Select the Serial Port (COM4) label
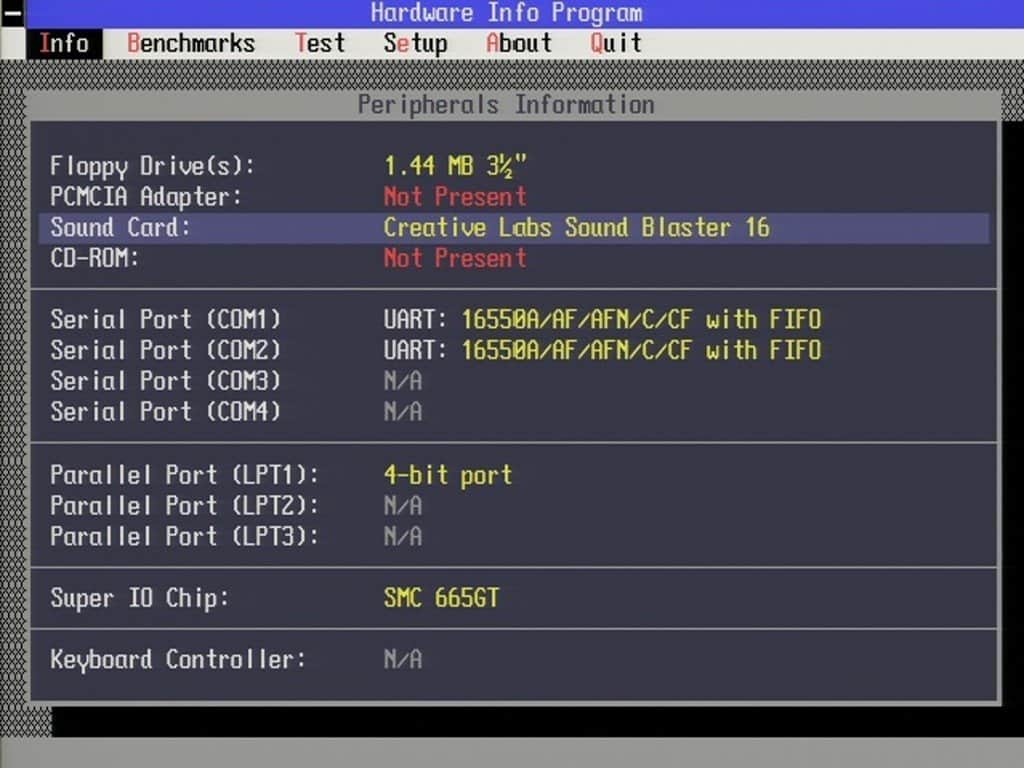The height and width of the screenshot is (768, 1024). tap(166, 411)
